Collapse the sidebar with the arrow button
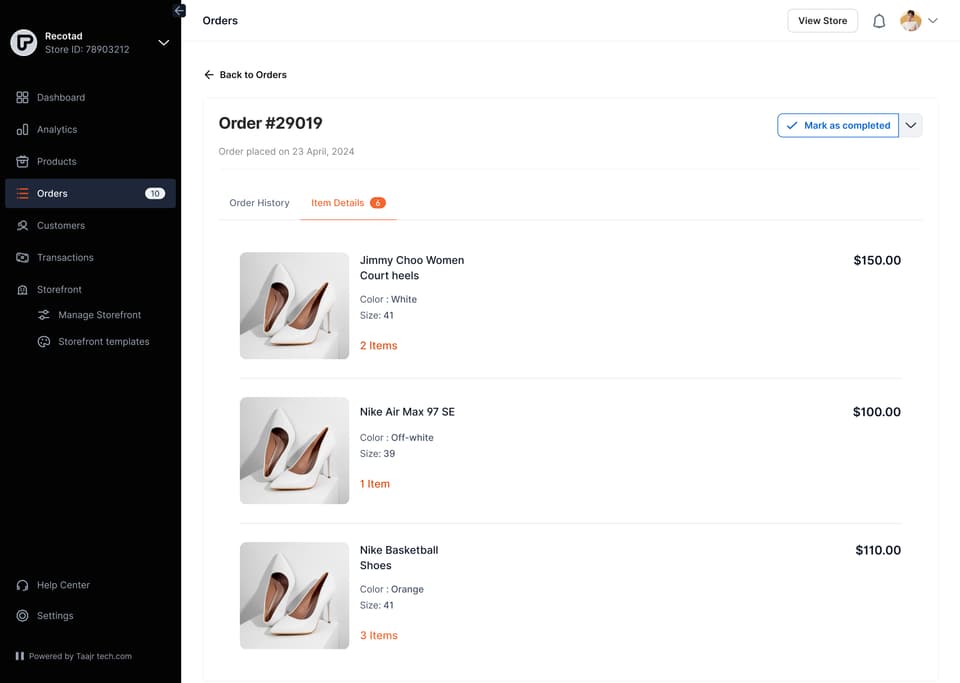The width and height of the screenshot is (960, 683). tap(179, 10)
